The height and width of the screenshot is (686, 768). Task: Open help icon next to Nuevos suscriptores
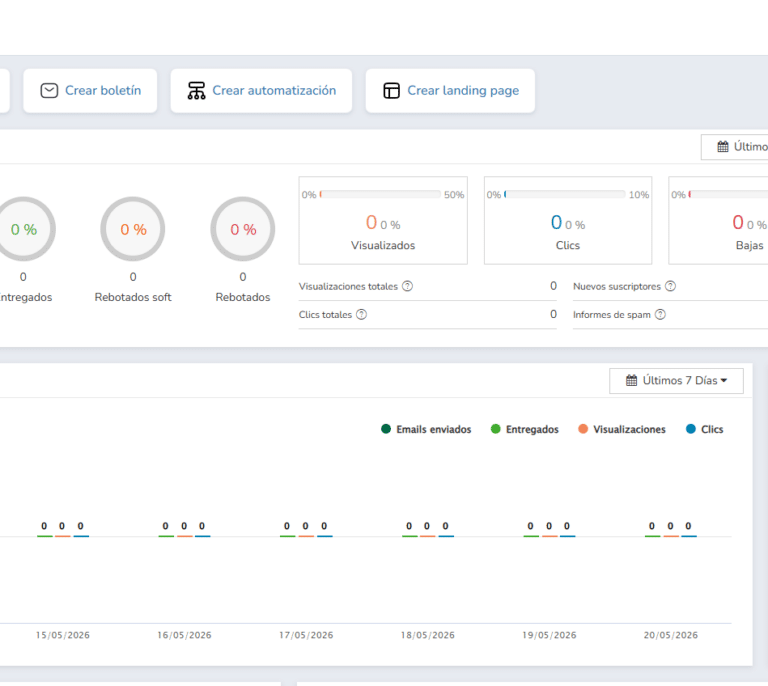[x=671, y=286]
